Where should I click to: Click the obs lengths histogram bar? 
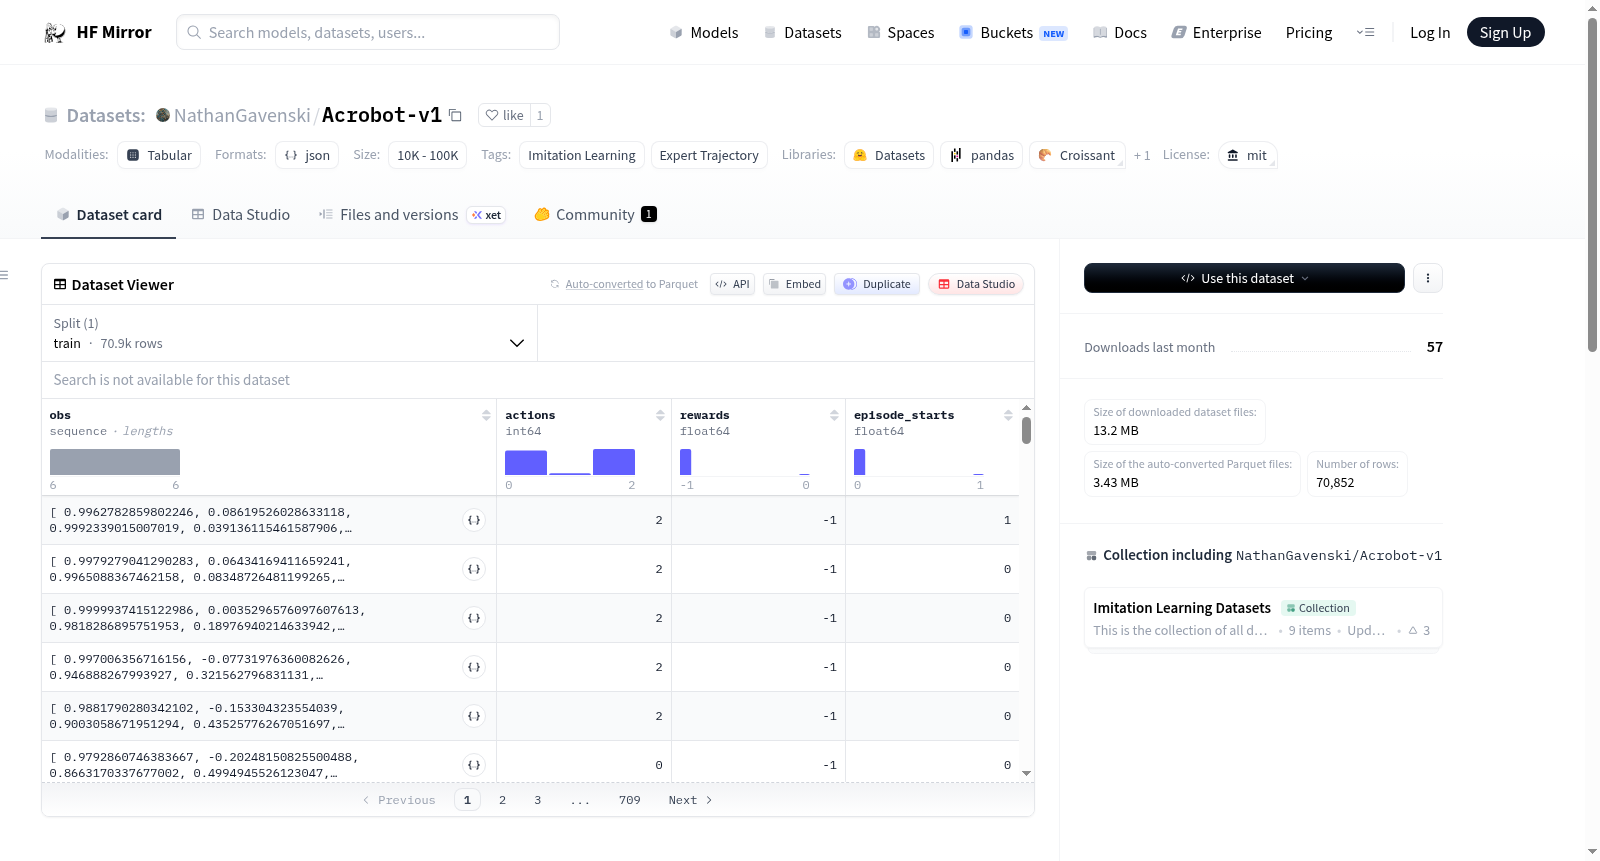point(115,462)
